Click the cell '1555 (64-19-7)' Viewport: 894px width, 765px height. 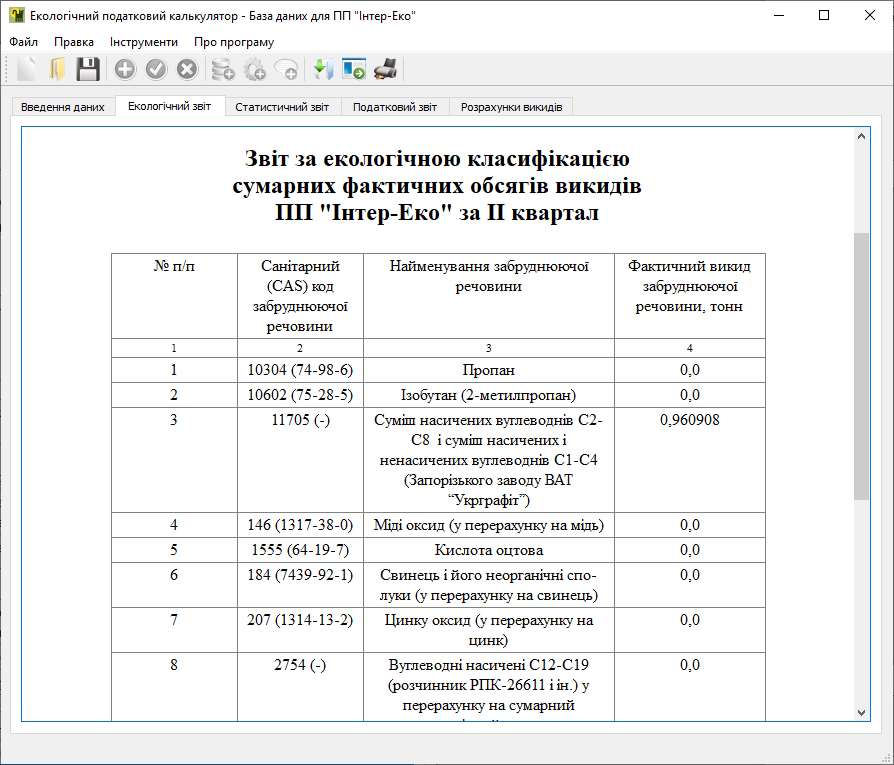300,550
